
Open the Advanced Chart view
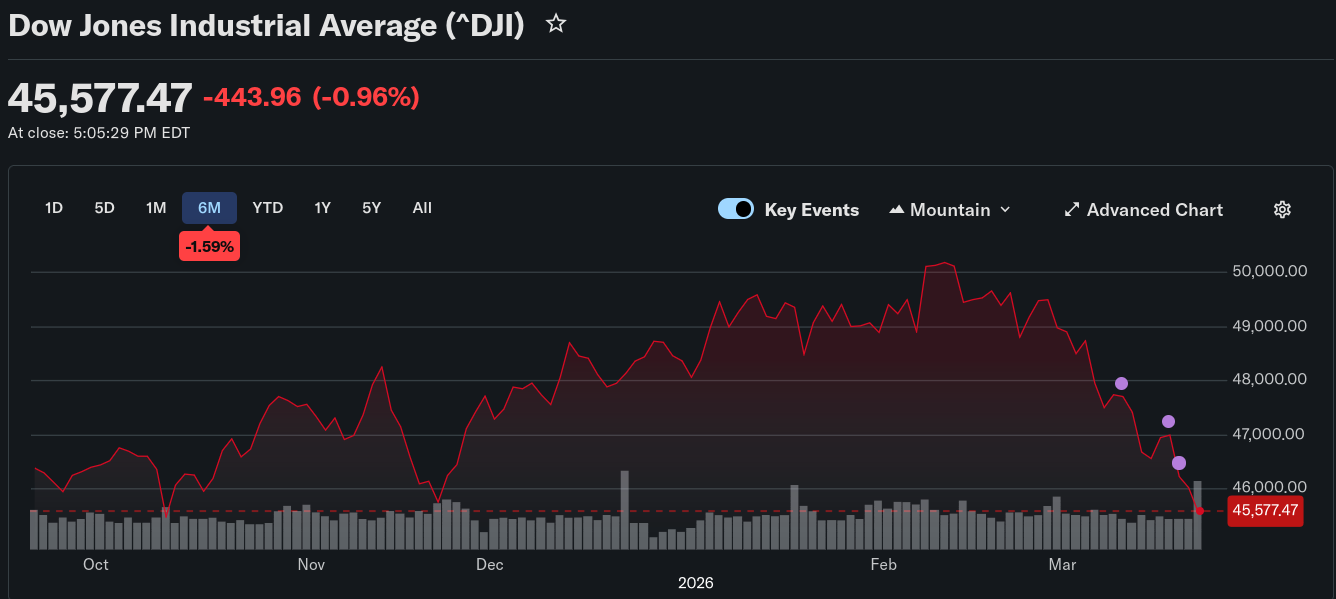click(1143, 210)
